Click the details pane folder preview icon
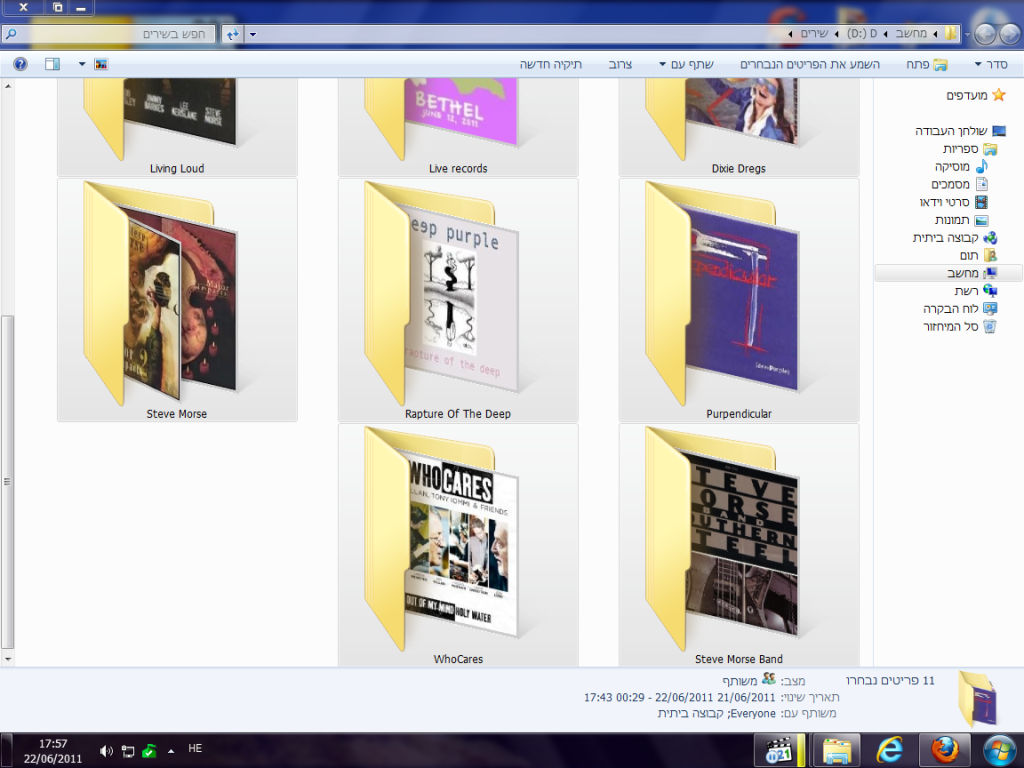 980,698
